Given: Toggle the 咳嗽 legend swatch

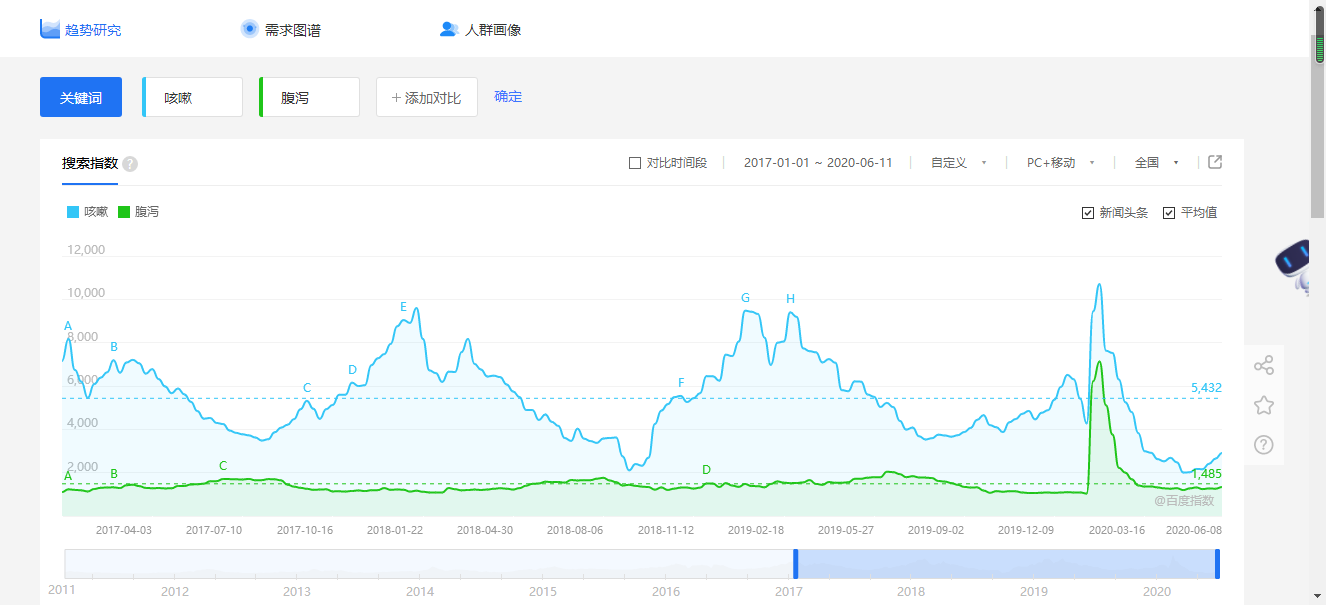Looking at the screenshot, I should click(x=73, y=212).
